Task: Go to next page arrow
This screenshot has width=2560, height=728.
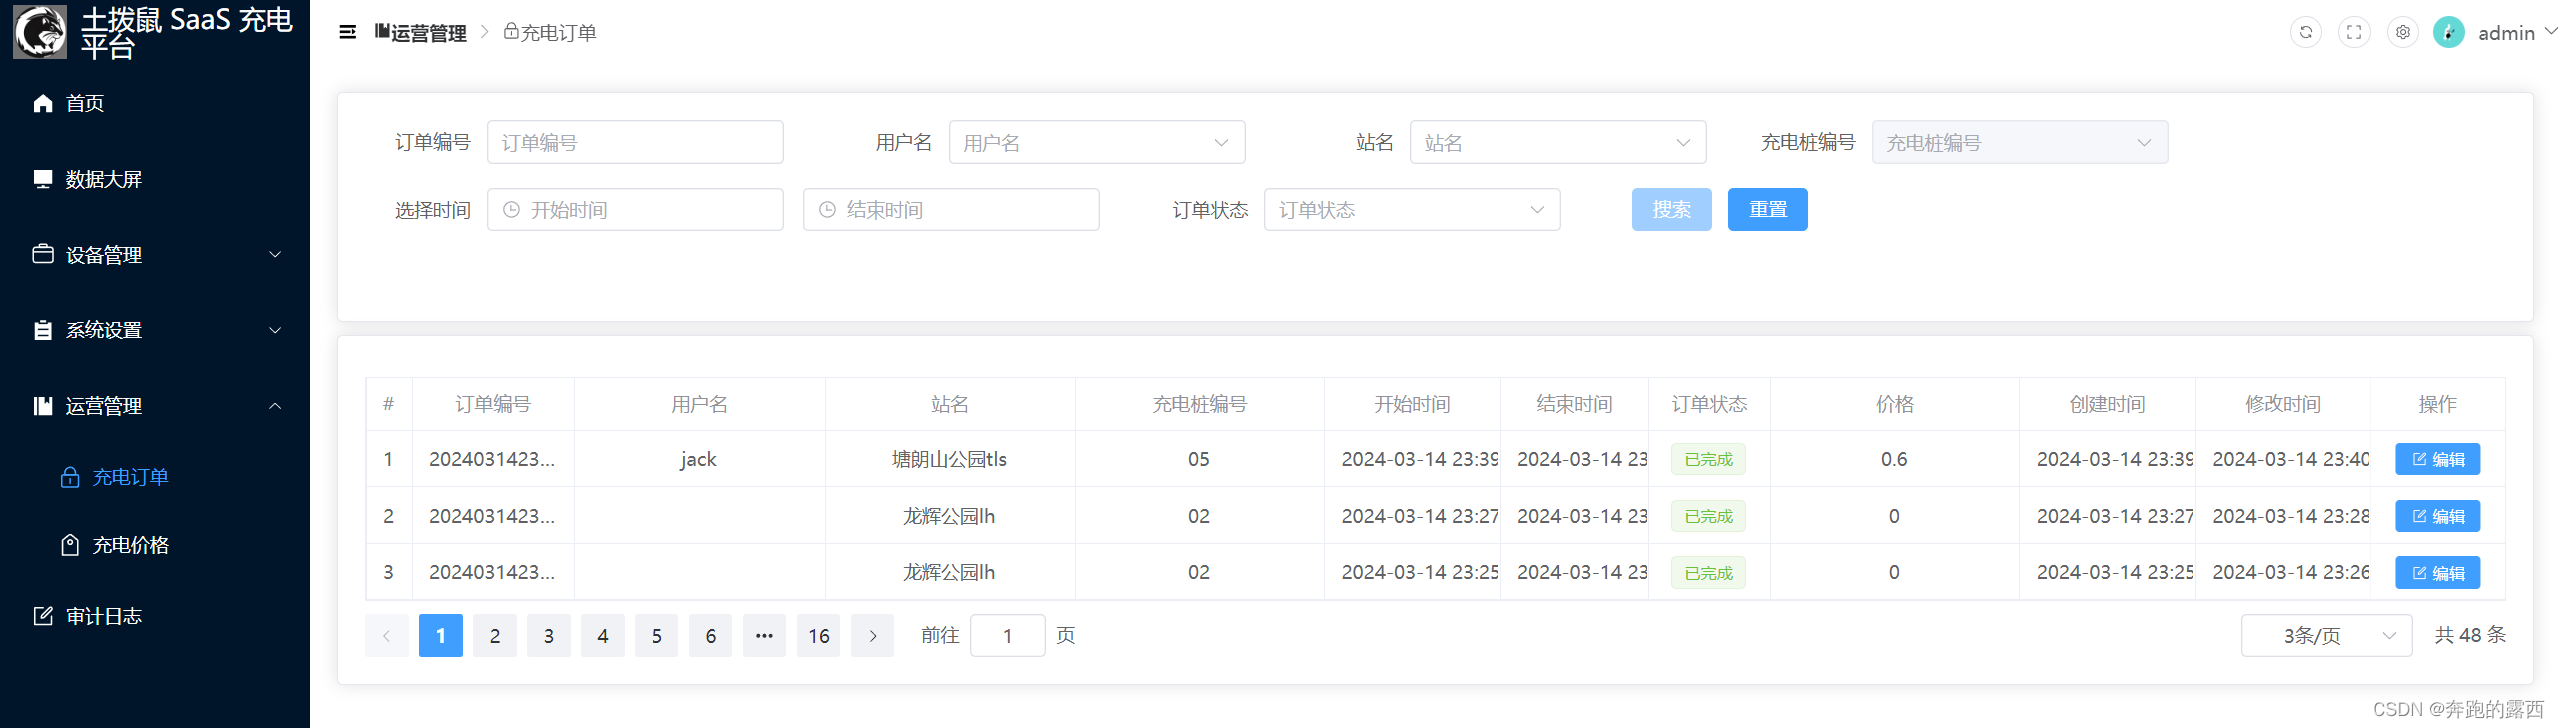Action: [x=873, y=636]
